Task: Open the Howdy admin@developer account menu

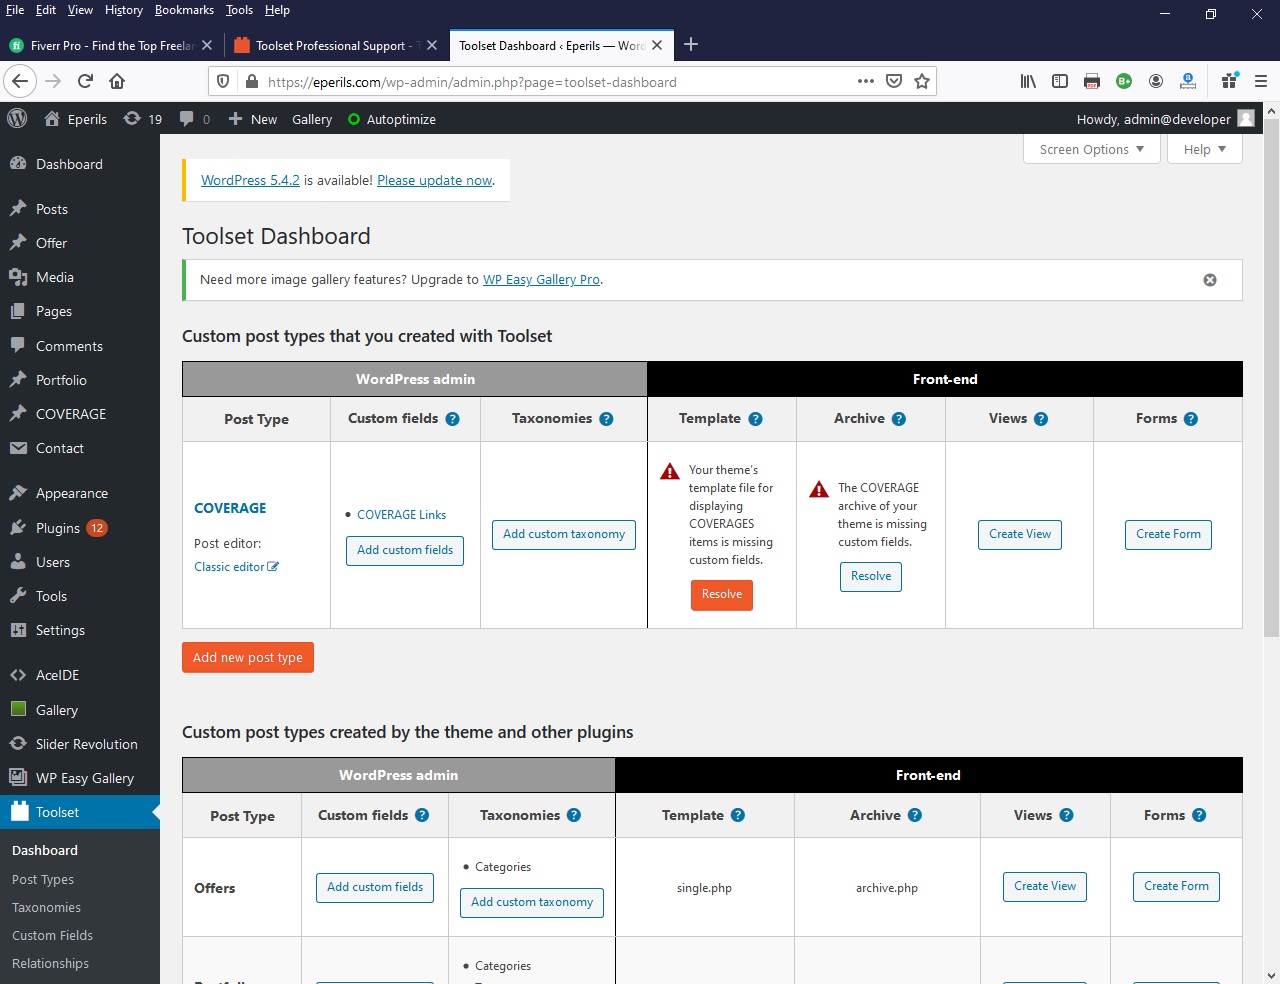Action: [x=1166, y=119]
